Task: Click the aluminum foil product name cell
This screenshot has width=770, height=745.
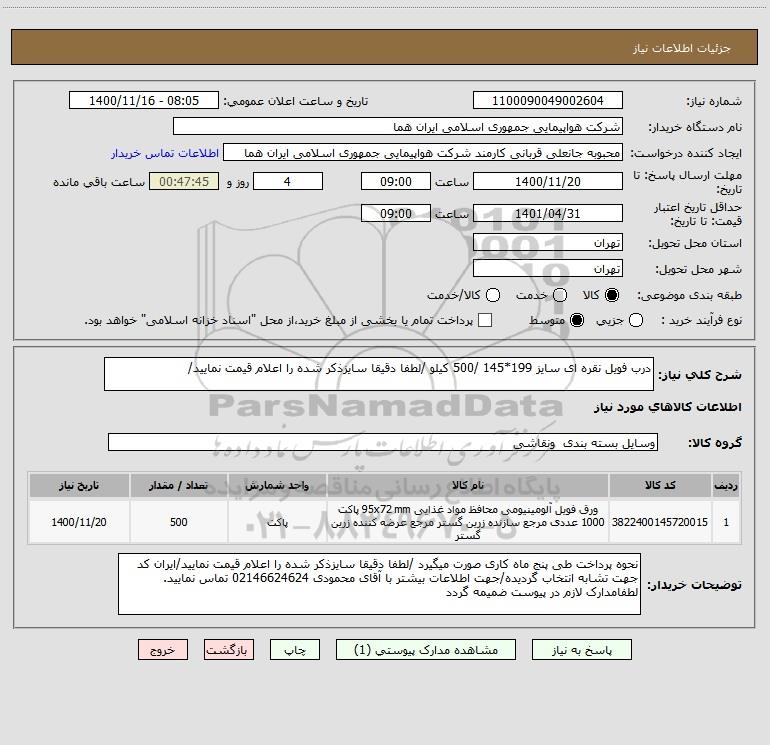Action: point(468,522)
